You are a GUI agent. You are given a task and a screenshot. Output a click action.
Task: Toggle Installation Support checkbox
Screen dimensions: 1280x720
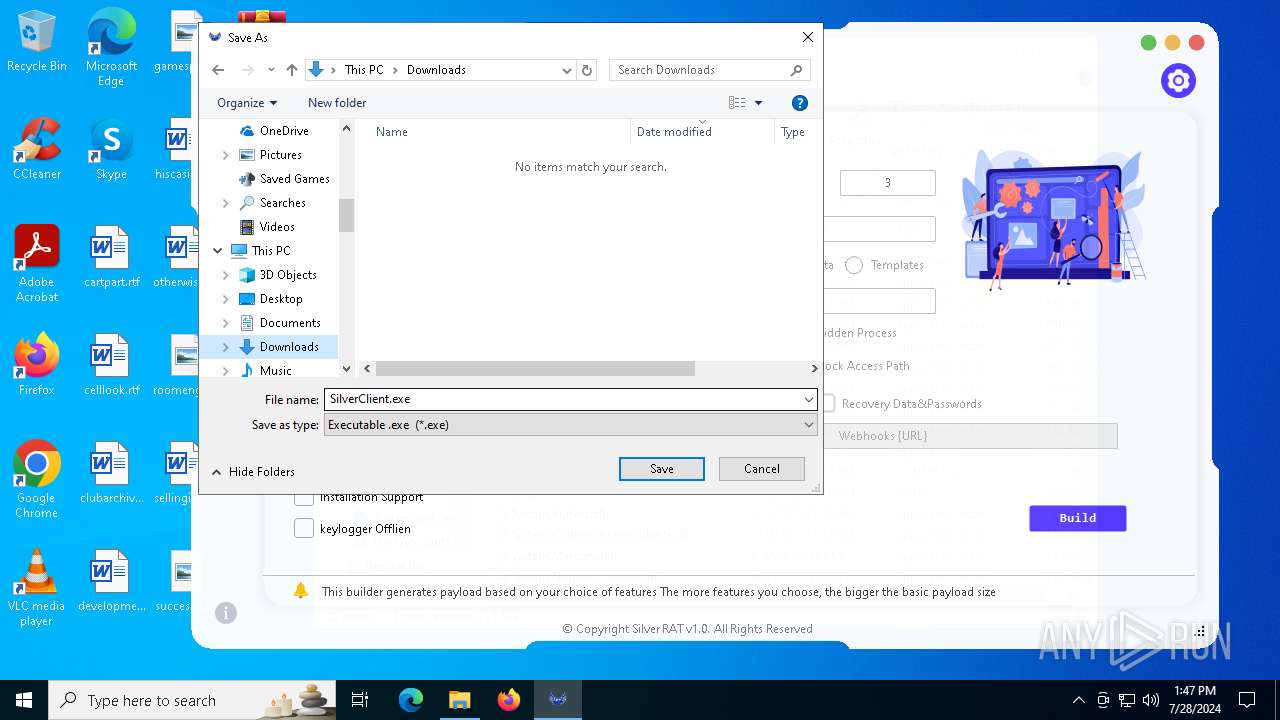coord(304,499)
